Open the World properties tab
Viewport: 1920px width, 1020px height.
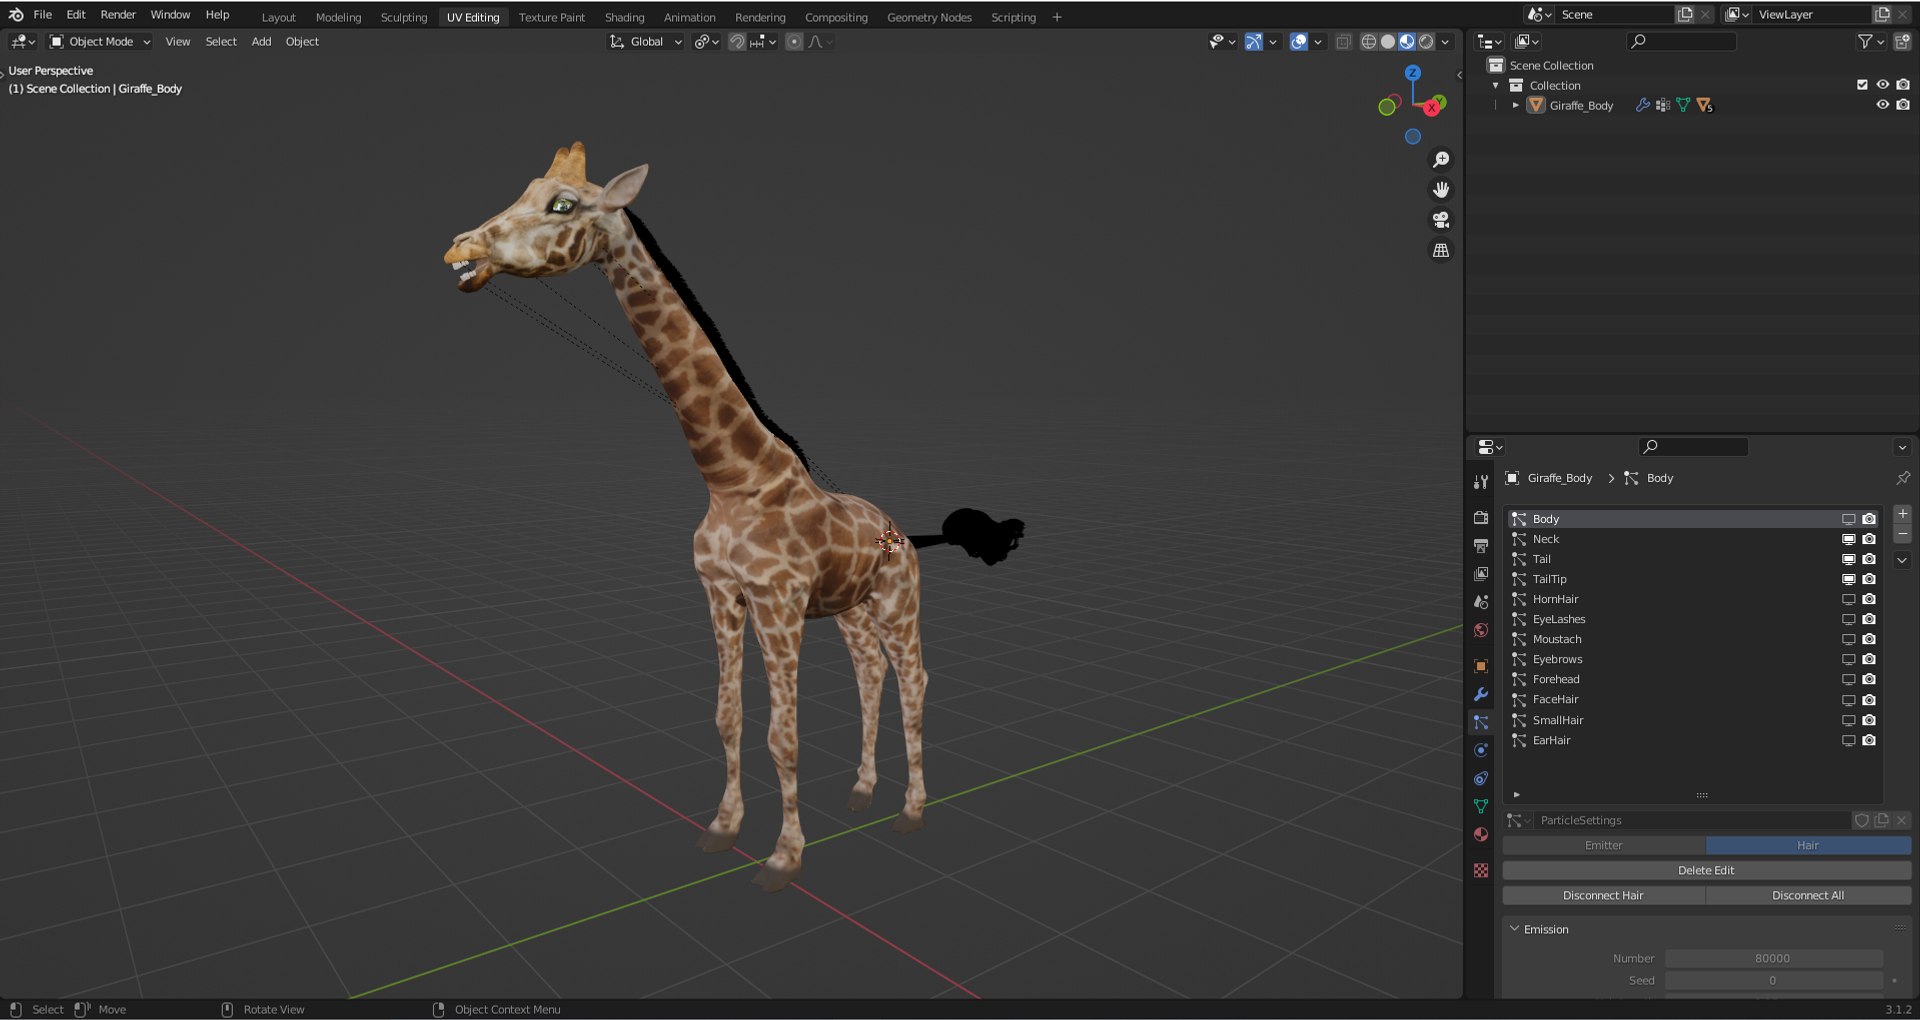coord(1481,630)
